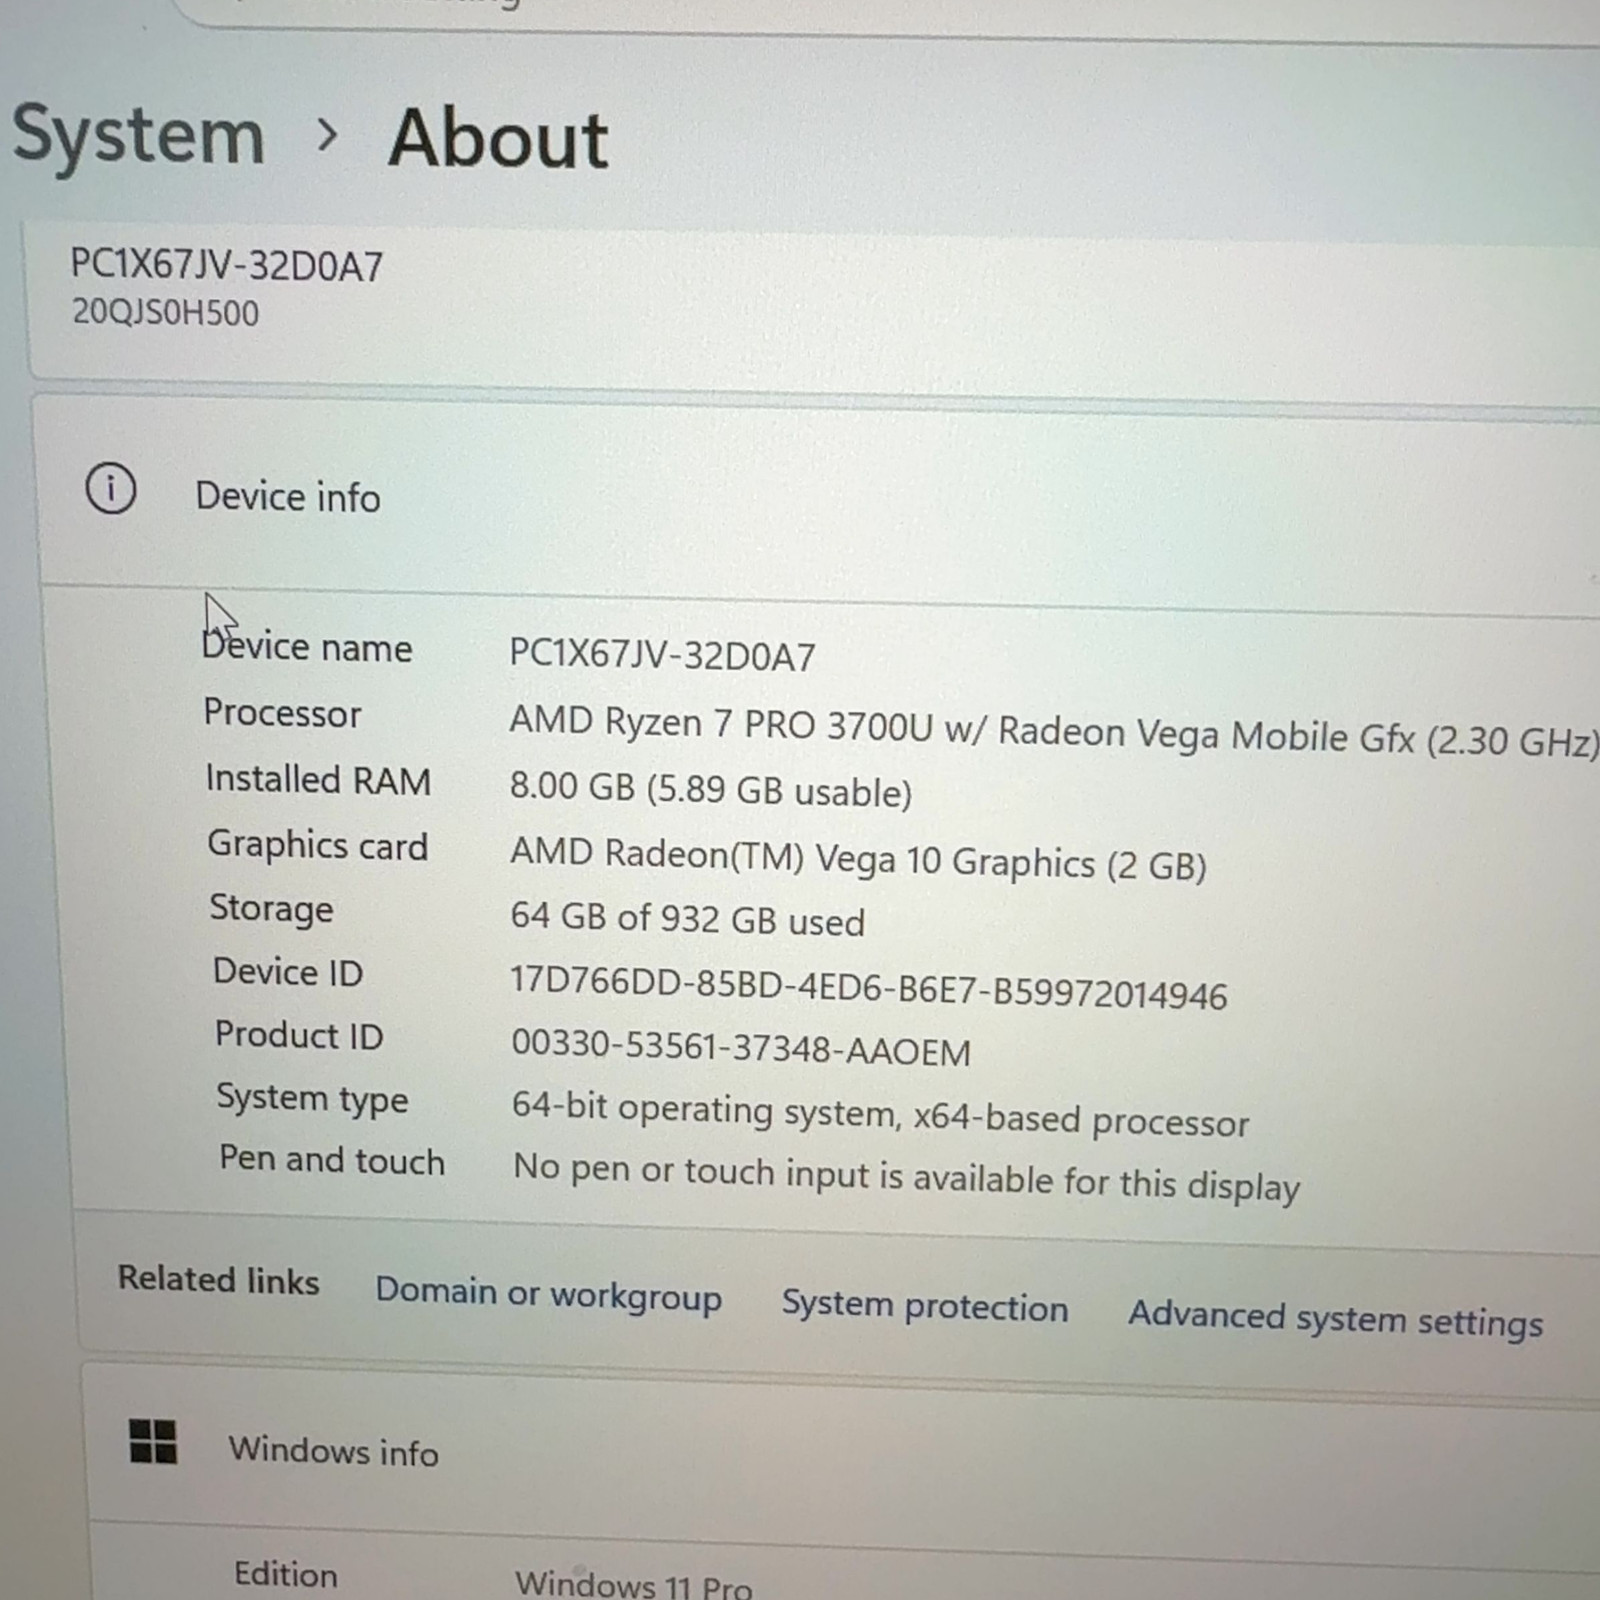Click the Product ID label
The width and height of the screenshot is (1600, 1600).
point(299,1035)
